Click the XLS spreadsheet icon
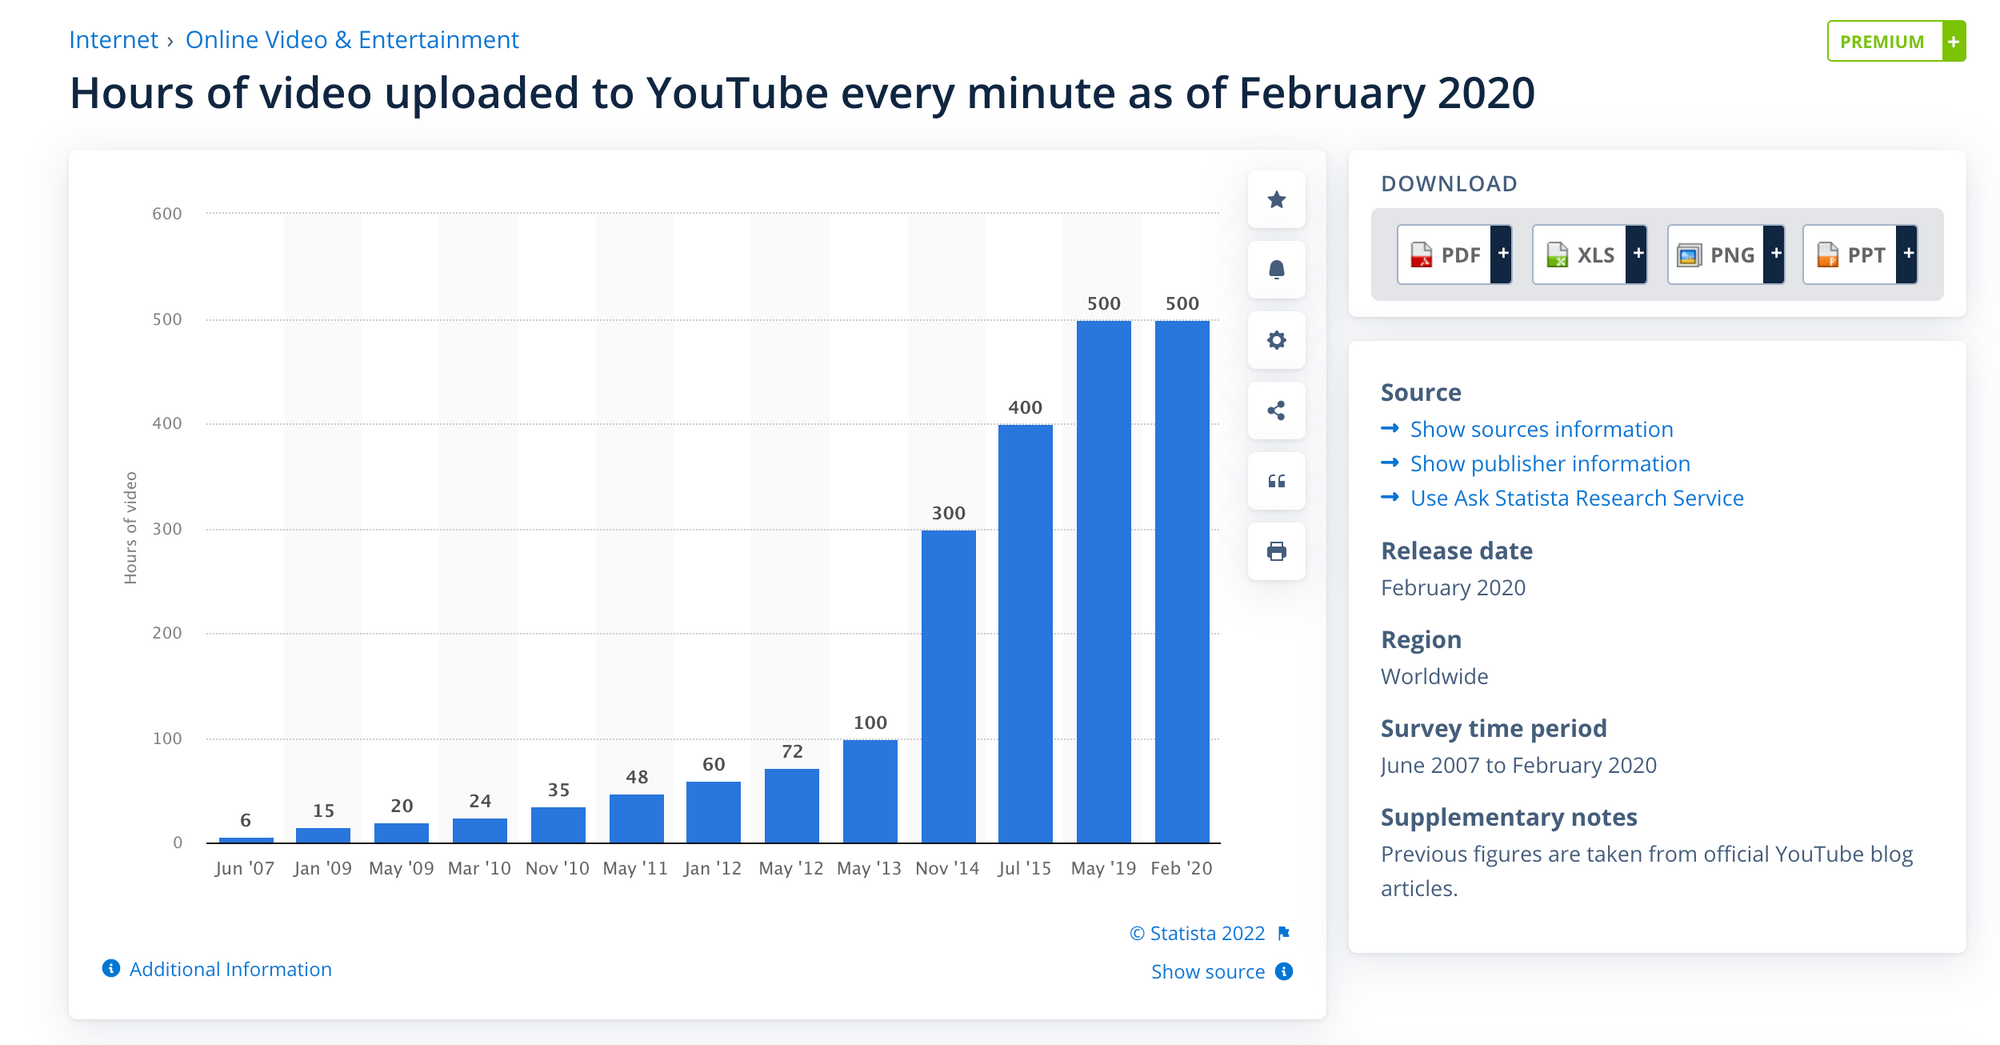 (1557, 255)
